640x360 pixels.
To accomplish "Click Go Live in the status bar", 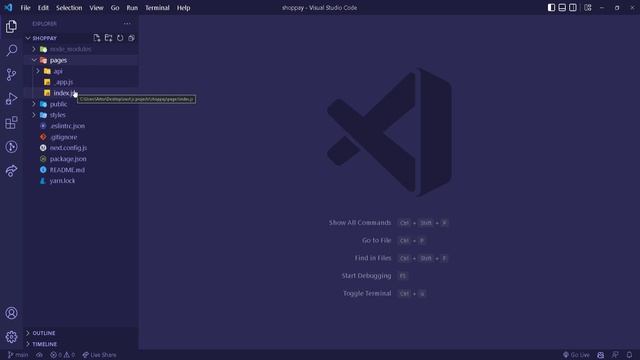I will [576, 355].
